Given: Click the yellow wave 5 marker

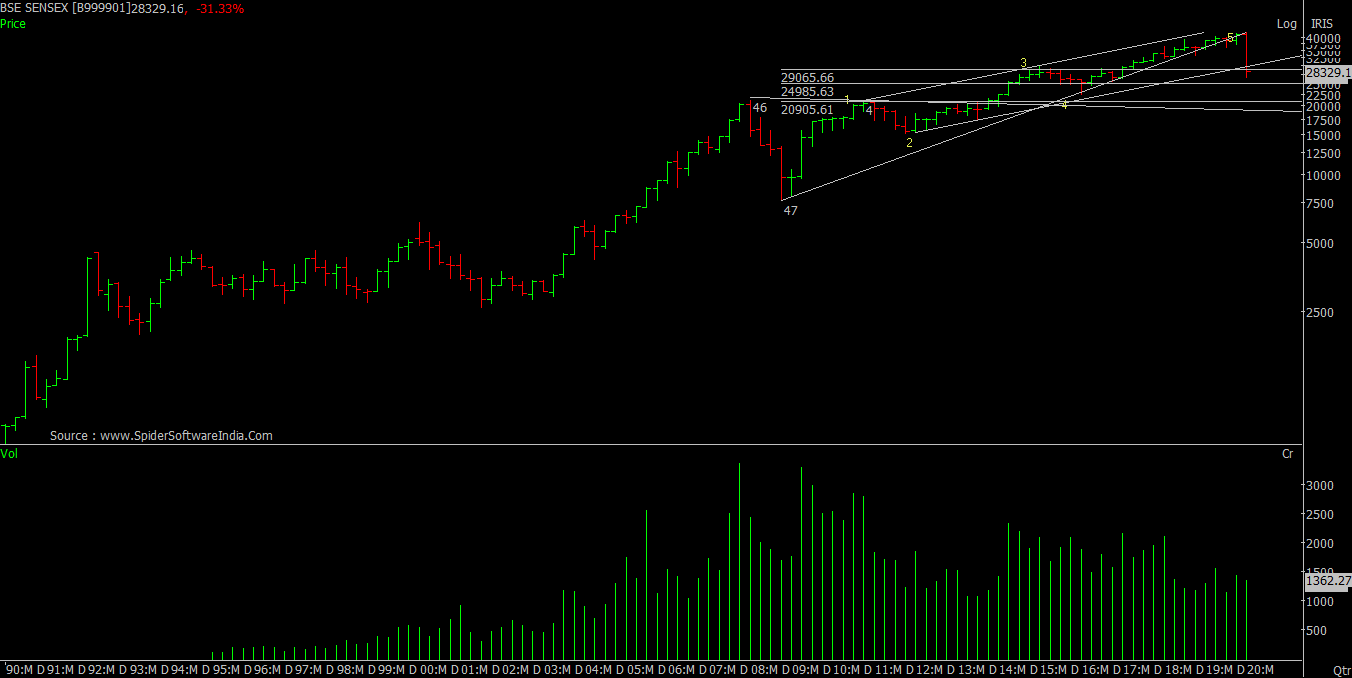Looking at the screenshot, I should [1231, 37].
